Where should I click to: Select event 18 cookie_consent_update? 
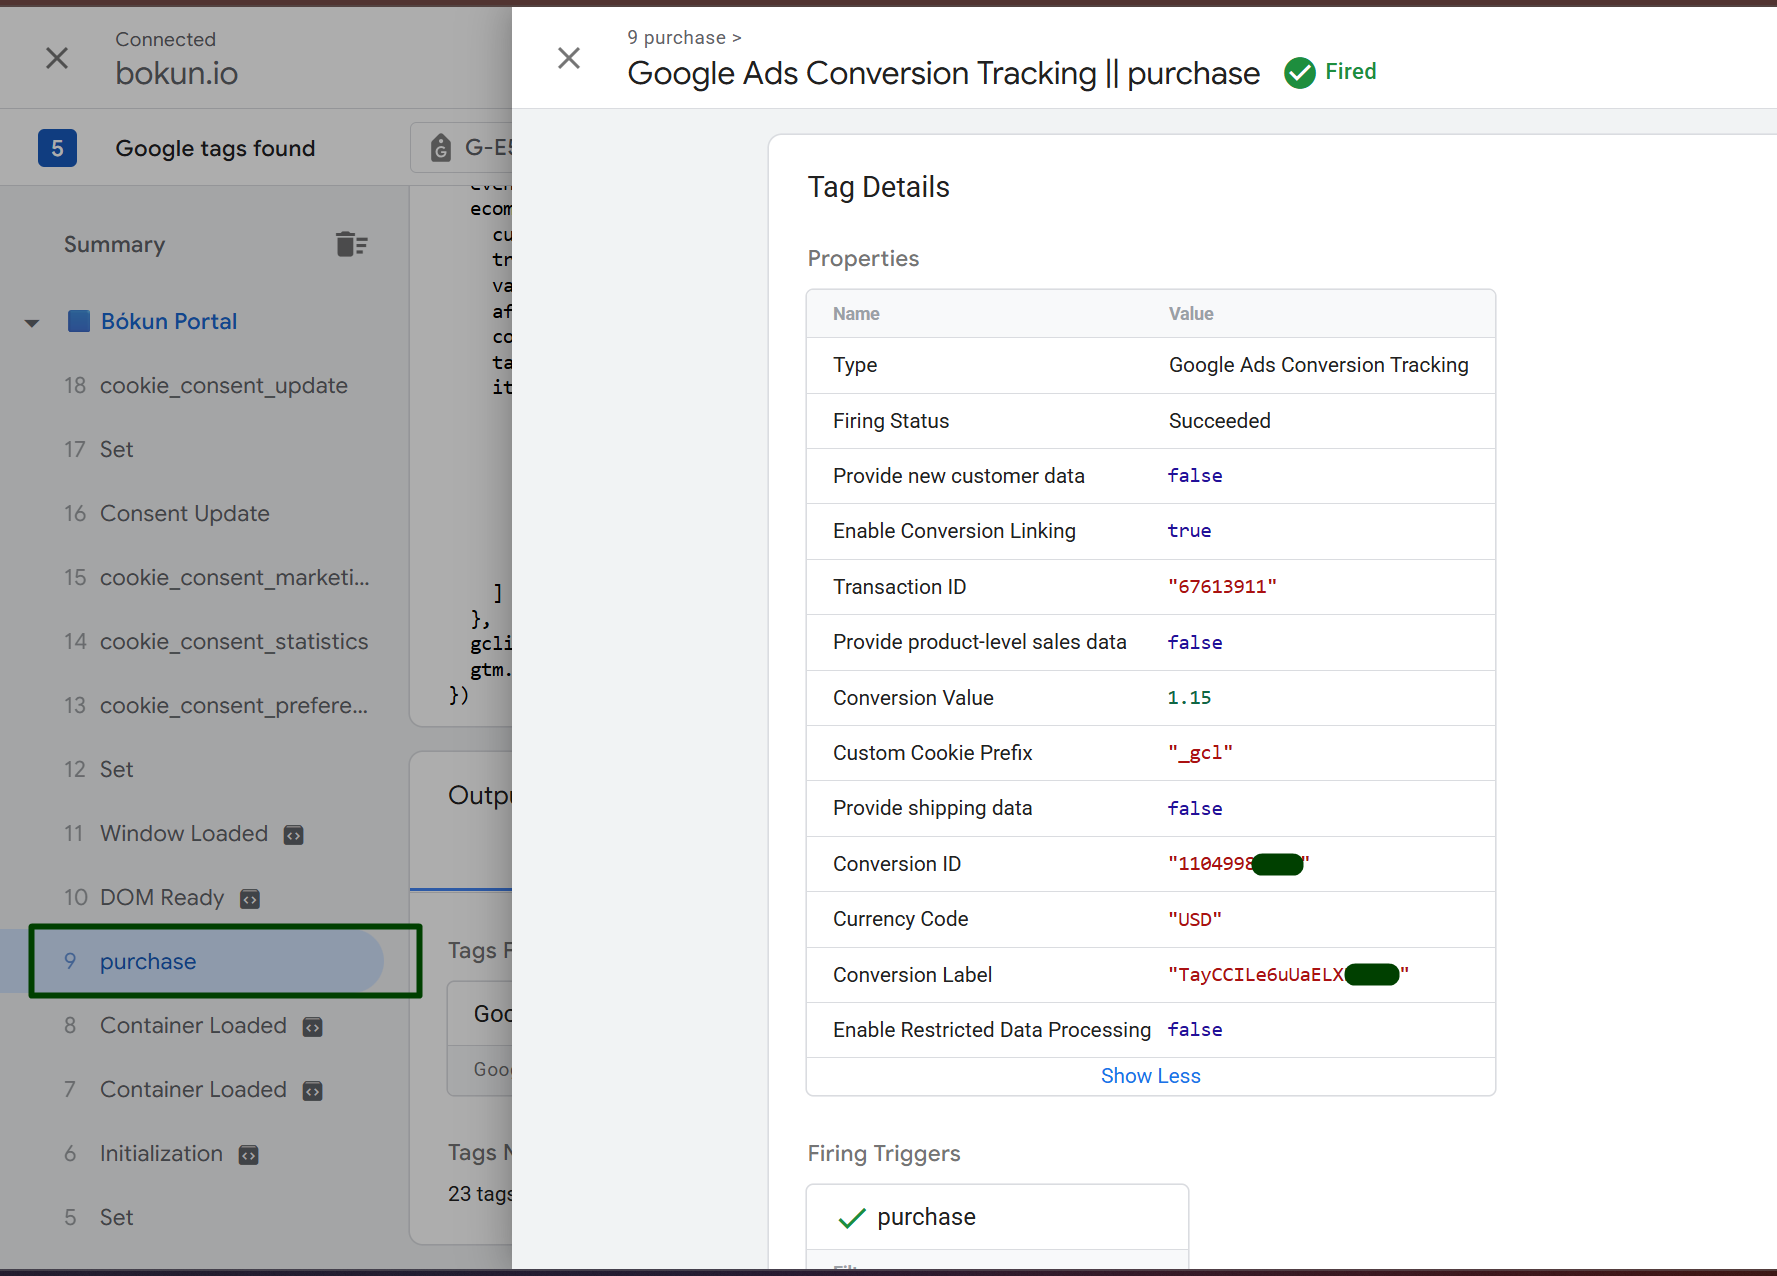coord(223,386)
